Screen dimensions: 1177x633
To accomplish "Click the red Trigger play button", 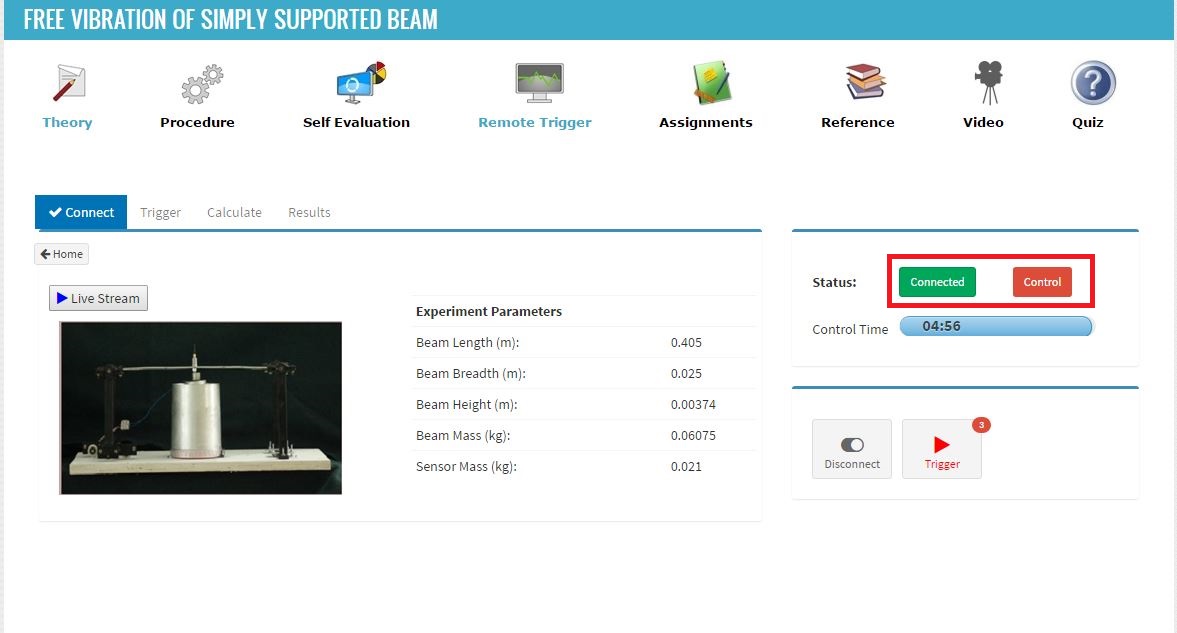I will [x=942, y=449].
